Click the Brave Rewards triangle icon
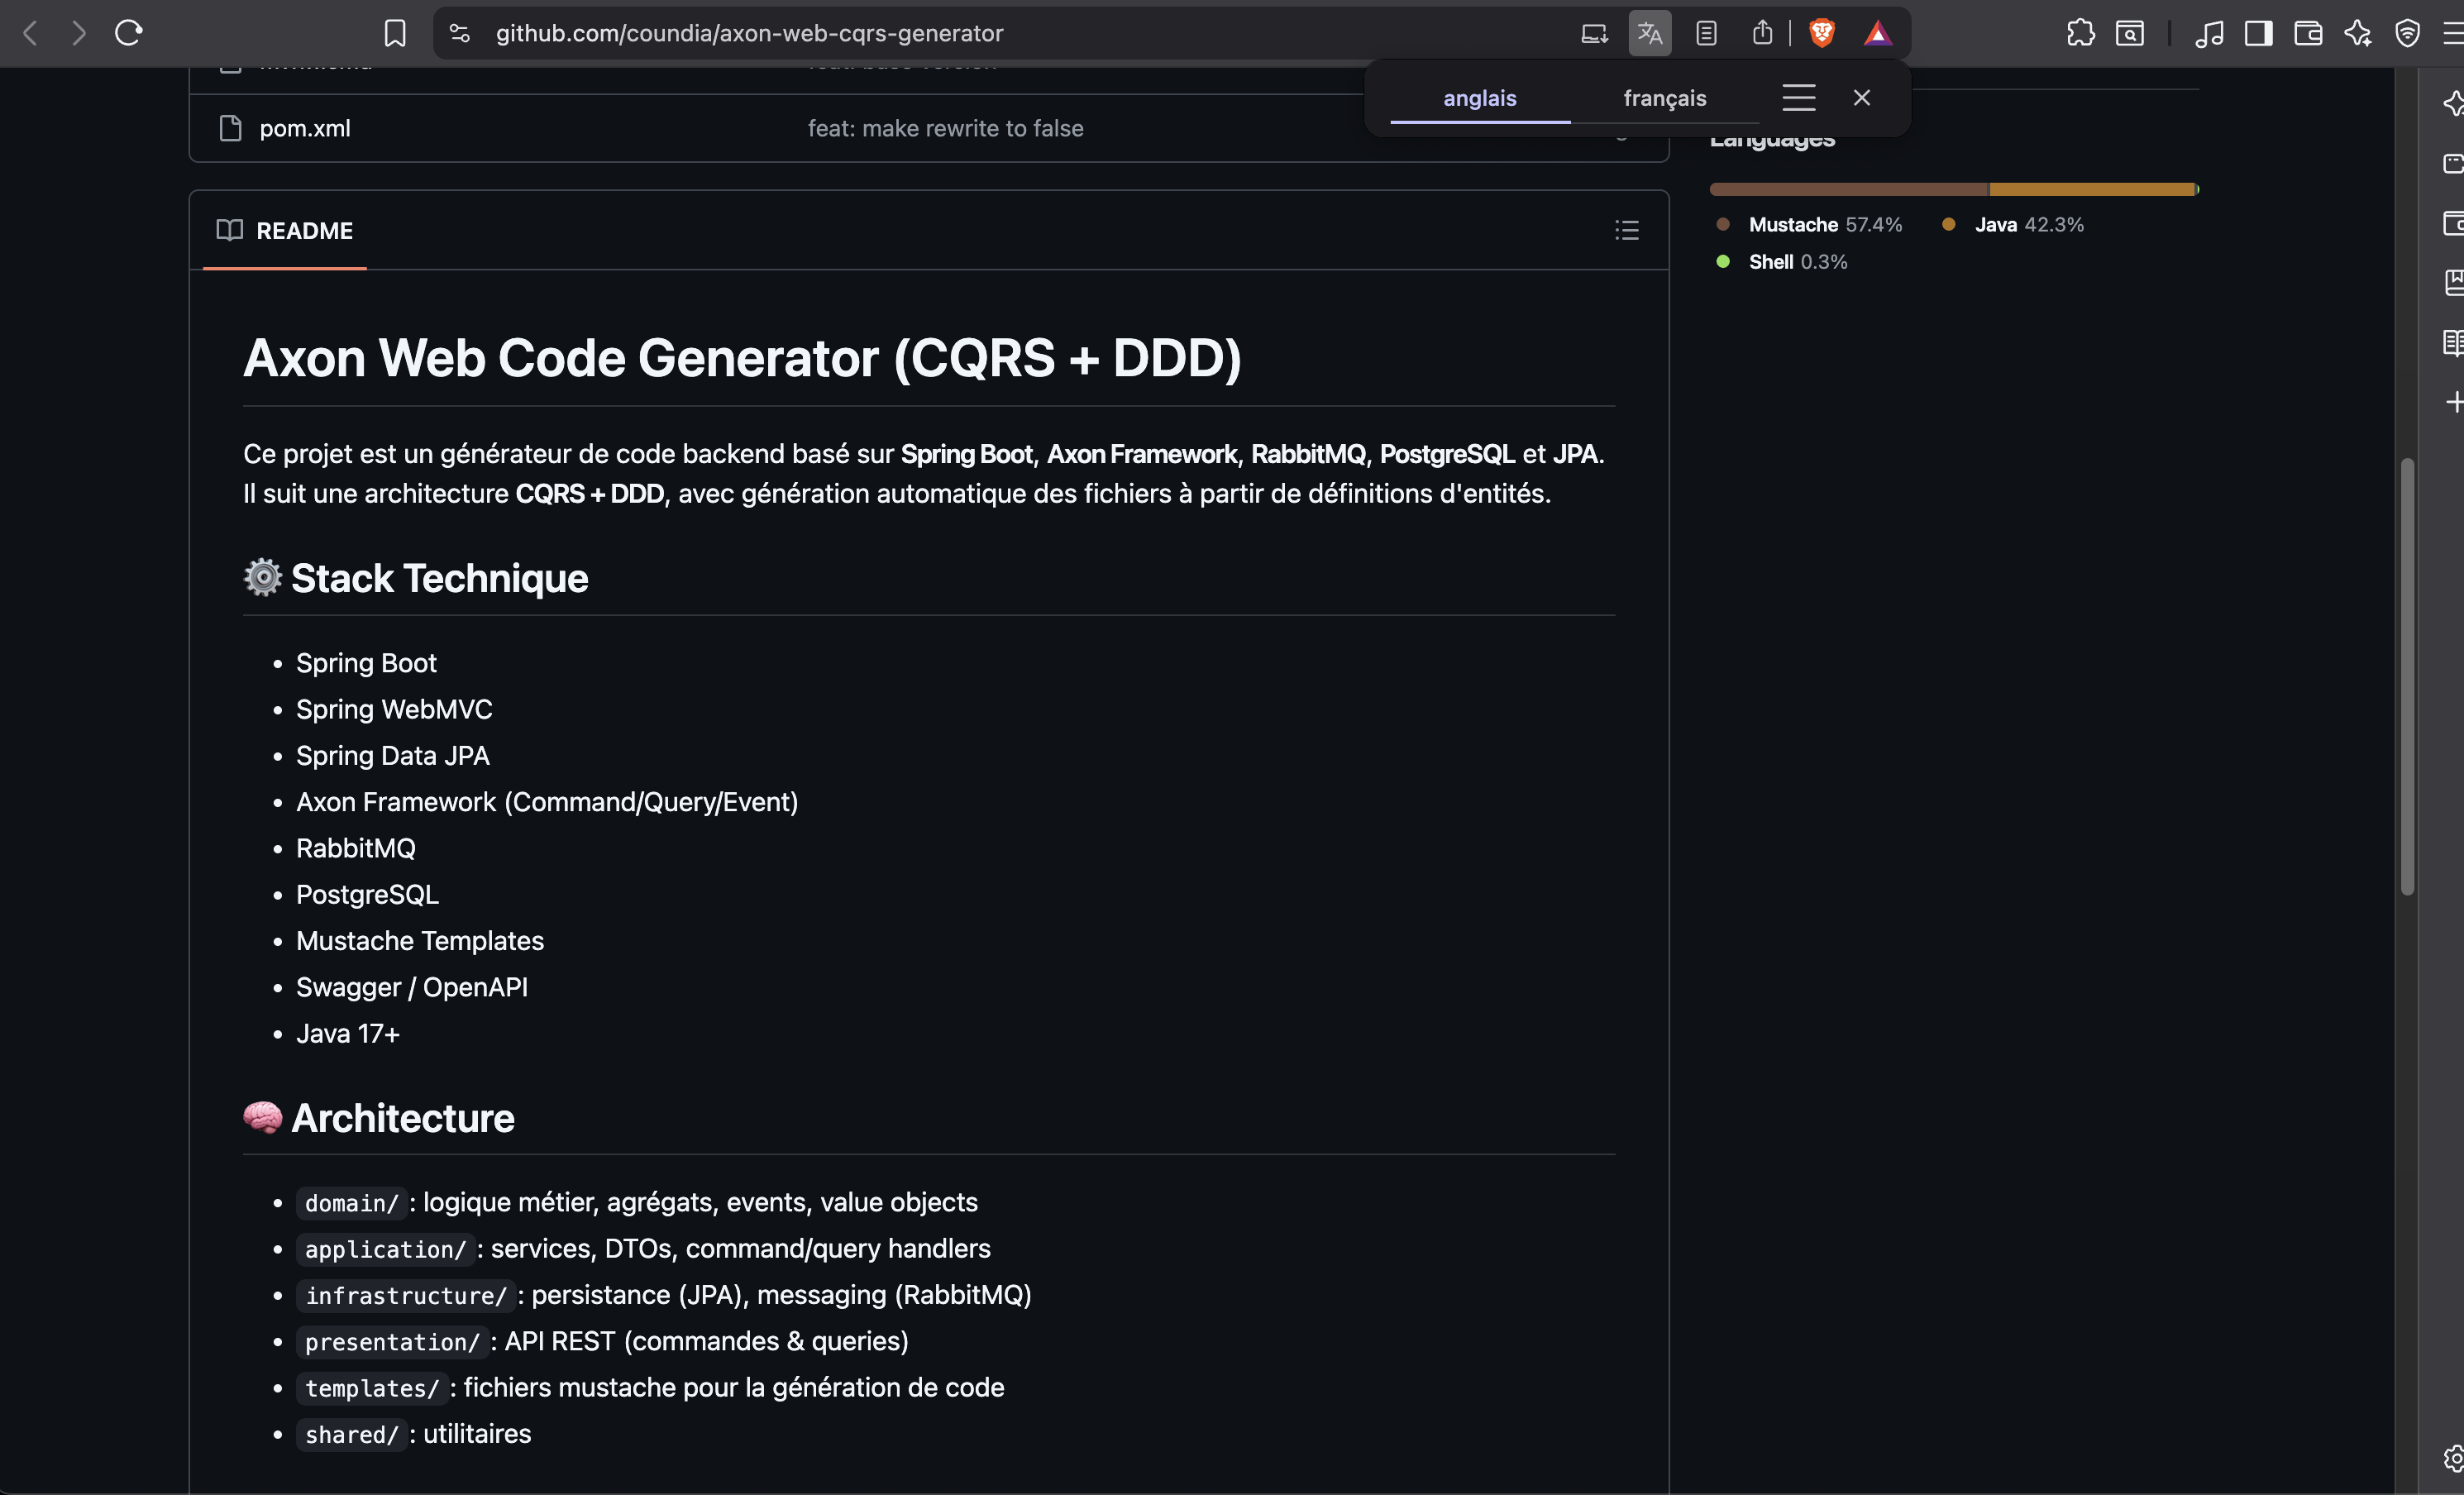 click(x=1877, y=33)
